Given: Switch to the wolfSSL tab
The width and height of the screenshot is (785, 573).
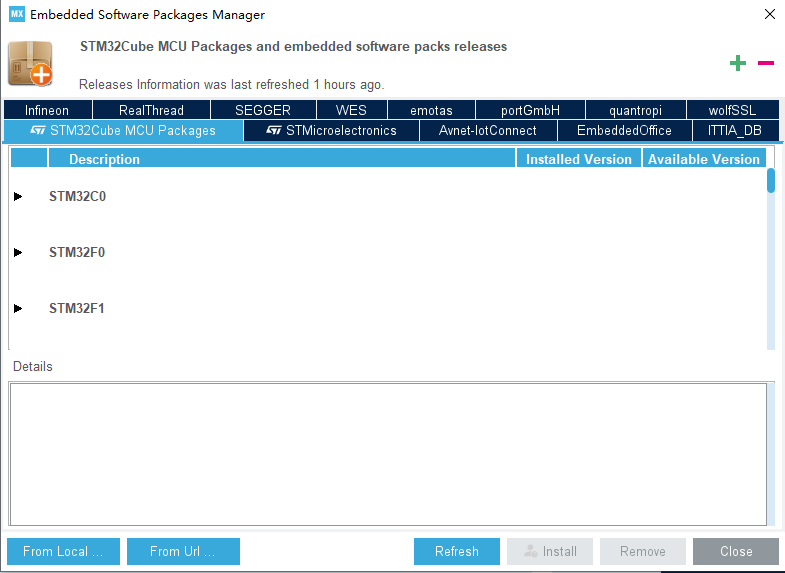Looking at the screenshot, I should pyautogui.click(x=732, y=110).
